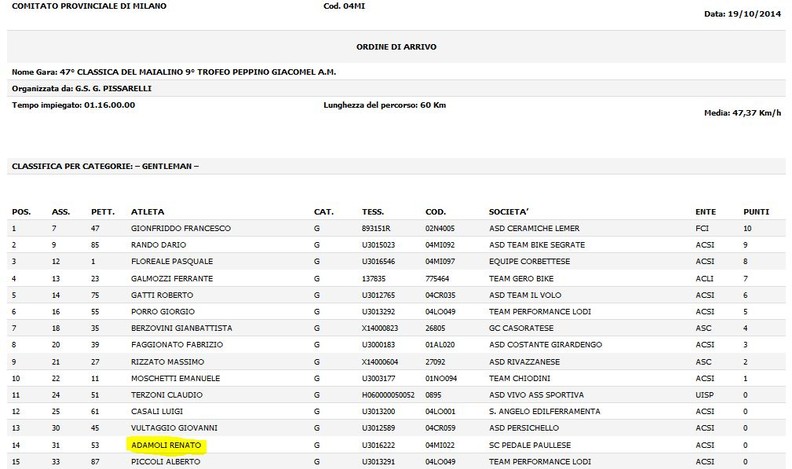Image resolution: width=792 pixels, height=469 pixels.
Task: Click society ASD TEAM BIKE SEGRATE
Action: coord(537,245)
